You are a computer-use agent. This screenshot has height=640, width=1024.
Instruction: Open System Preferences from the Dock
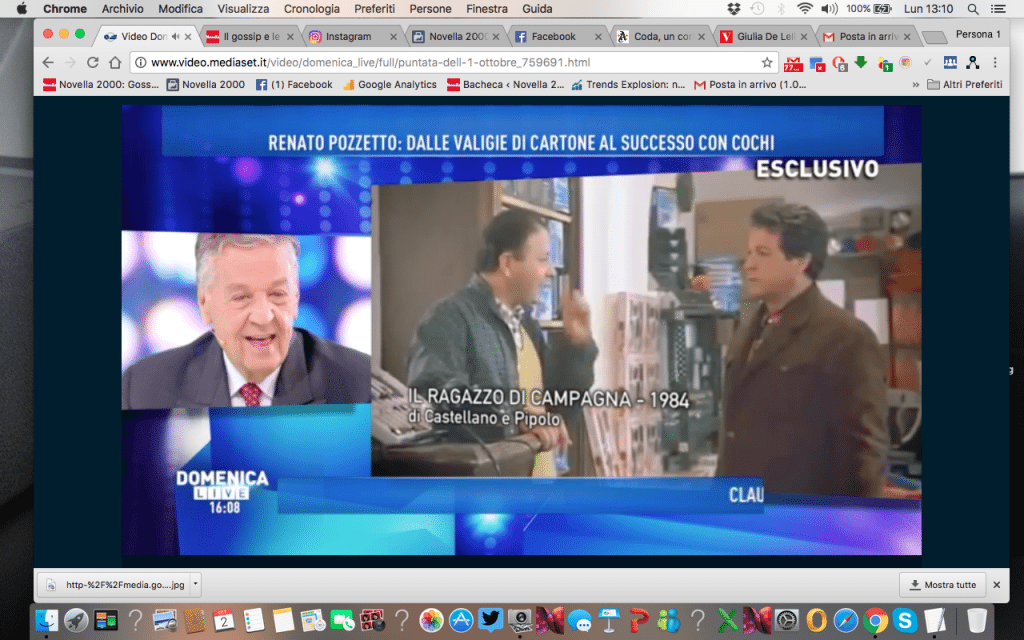click(x=787, y=620)
